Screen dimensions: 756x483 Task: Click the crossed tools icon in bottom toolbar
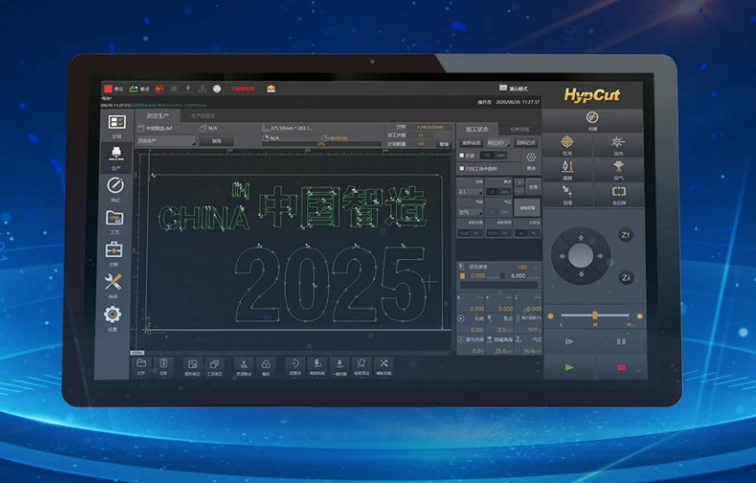pos(384,363)
